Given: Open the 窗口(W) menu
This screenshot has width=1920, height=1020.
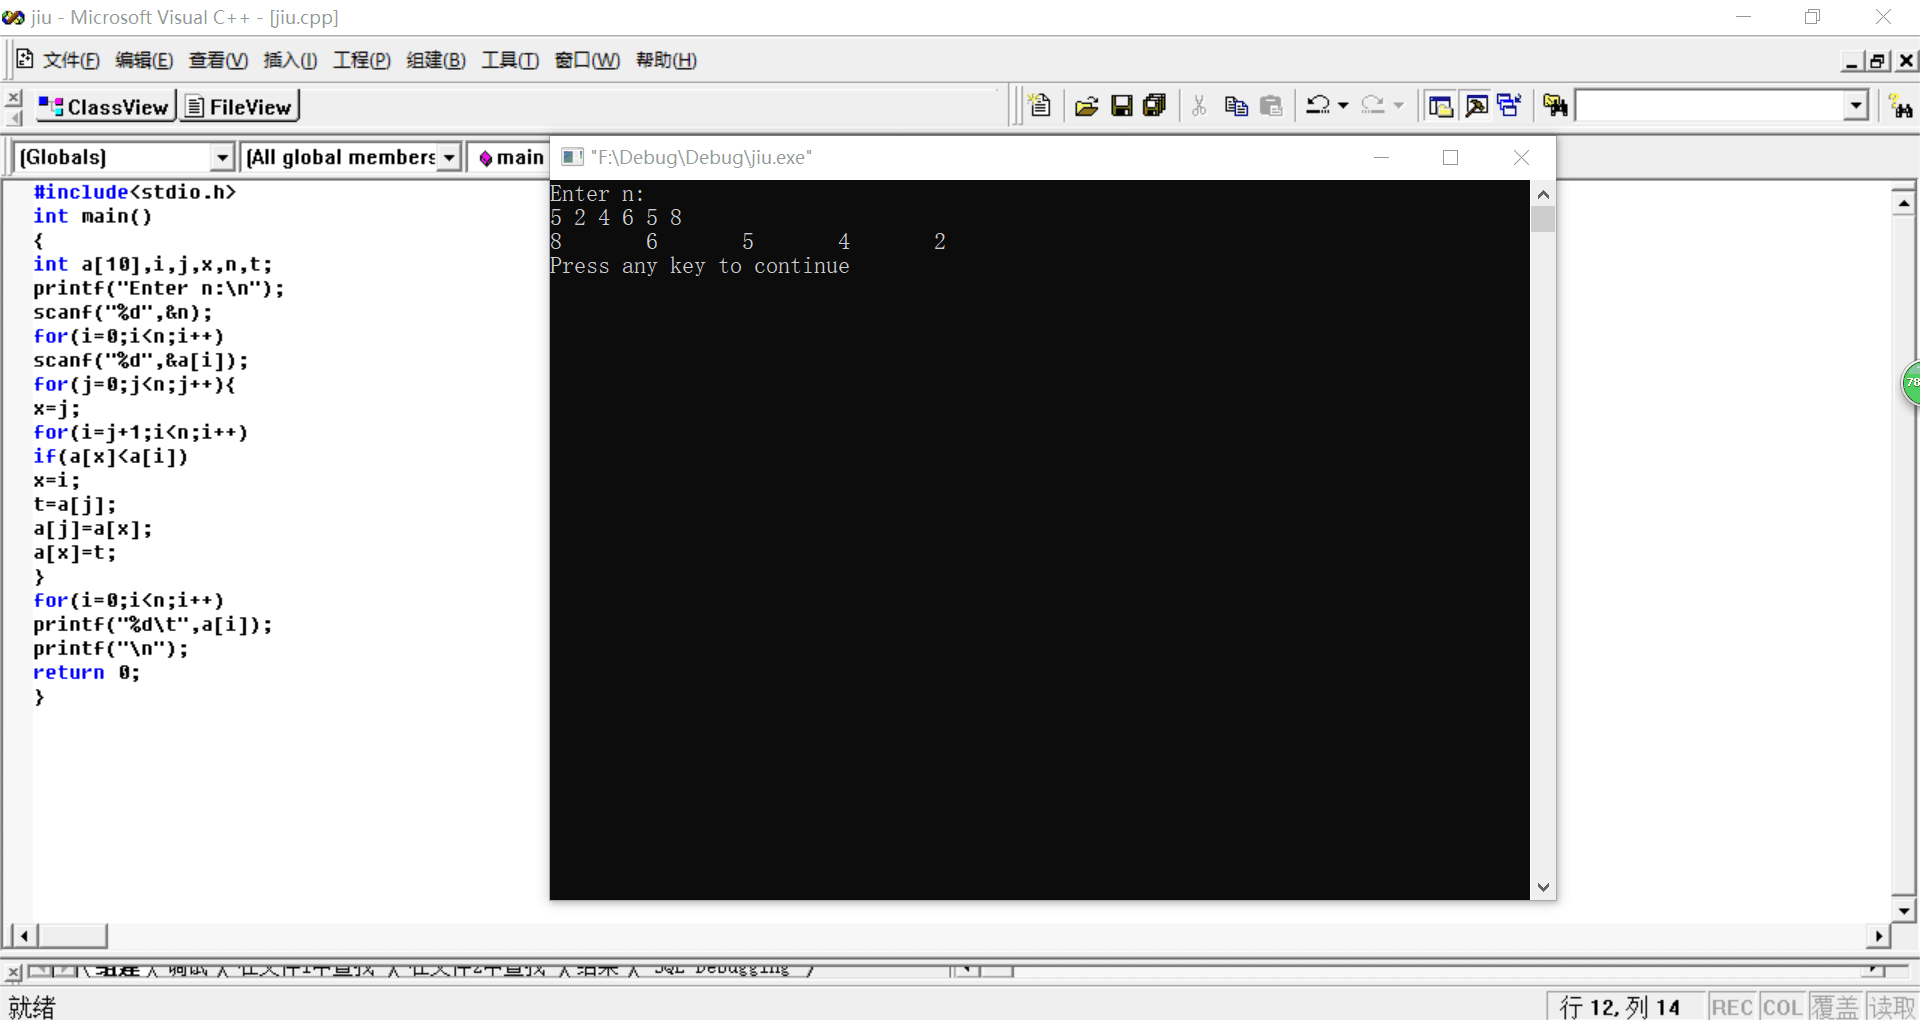Looking at the screenshot, I should click(x=587, y=60).
